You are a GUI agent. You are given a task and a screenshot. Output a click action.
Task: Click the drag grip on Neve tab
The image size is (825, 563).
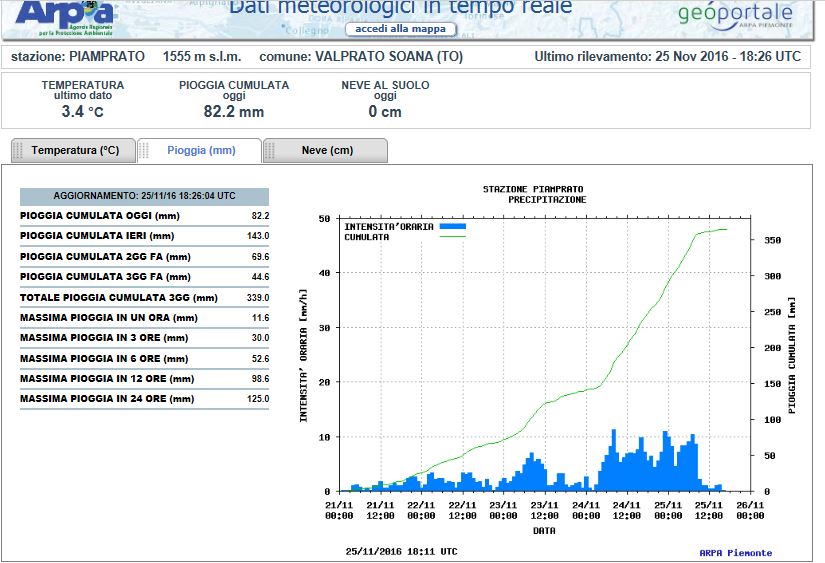click(x=270, y=150)
